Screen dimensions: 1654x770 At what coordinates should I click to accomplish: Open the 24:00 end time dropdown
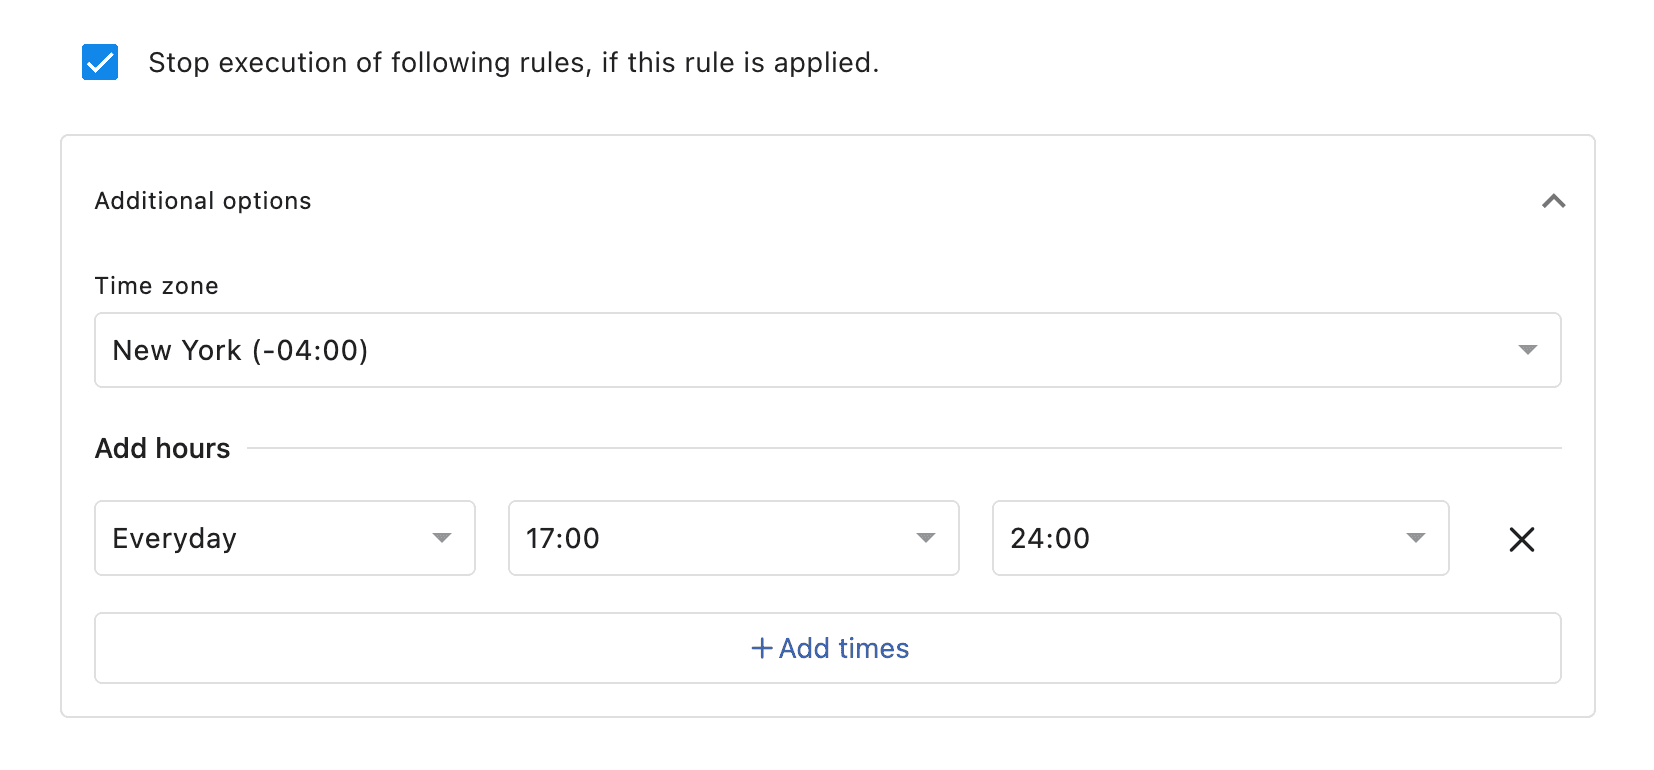coord(1219,538)
